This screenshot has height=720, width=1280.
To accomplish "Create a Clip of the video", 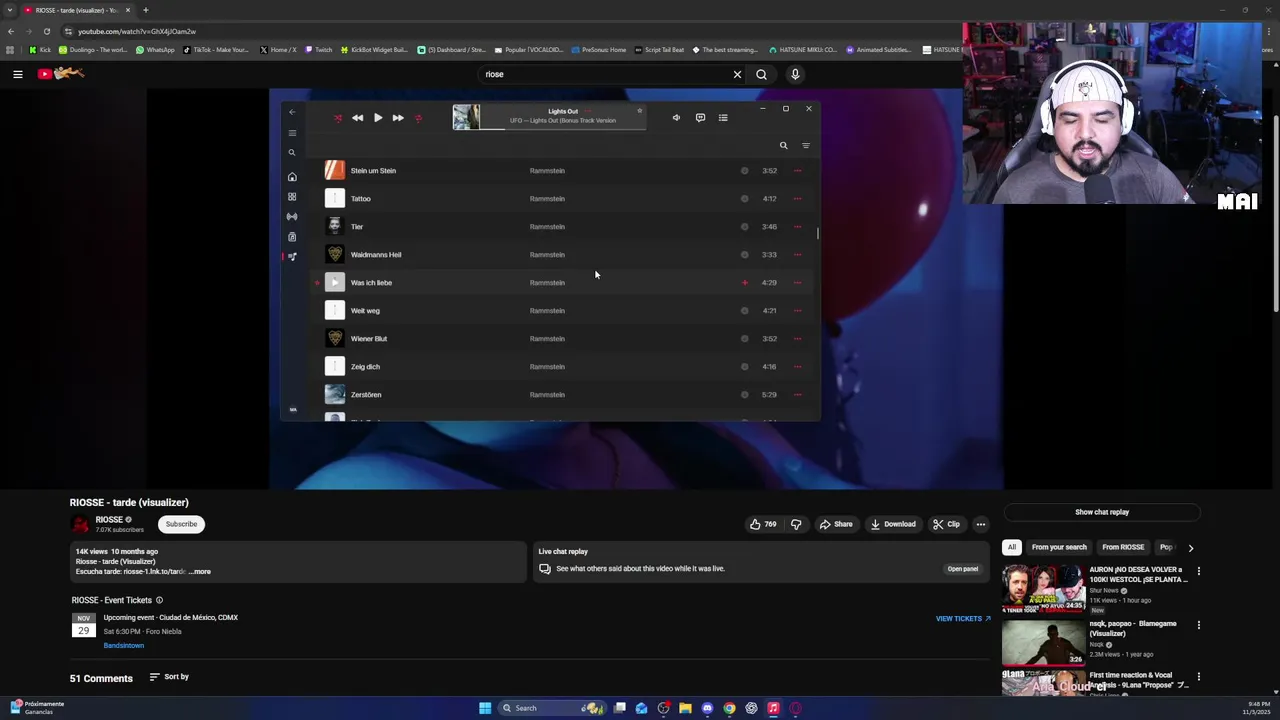I will [946, 524].
